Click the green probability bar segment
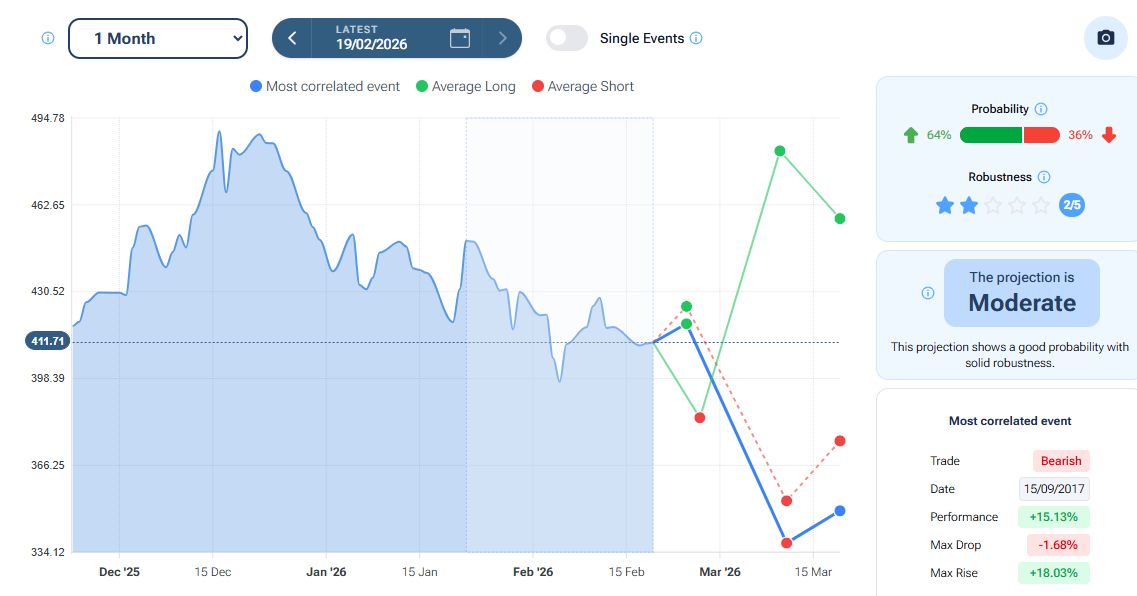The image size is (1137, 596). point(990,135)
